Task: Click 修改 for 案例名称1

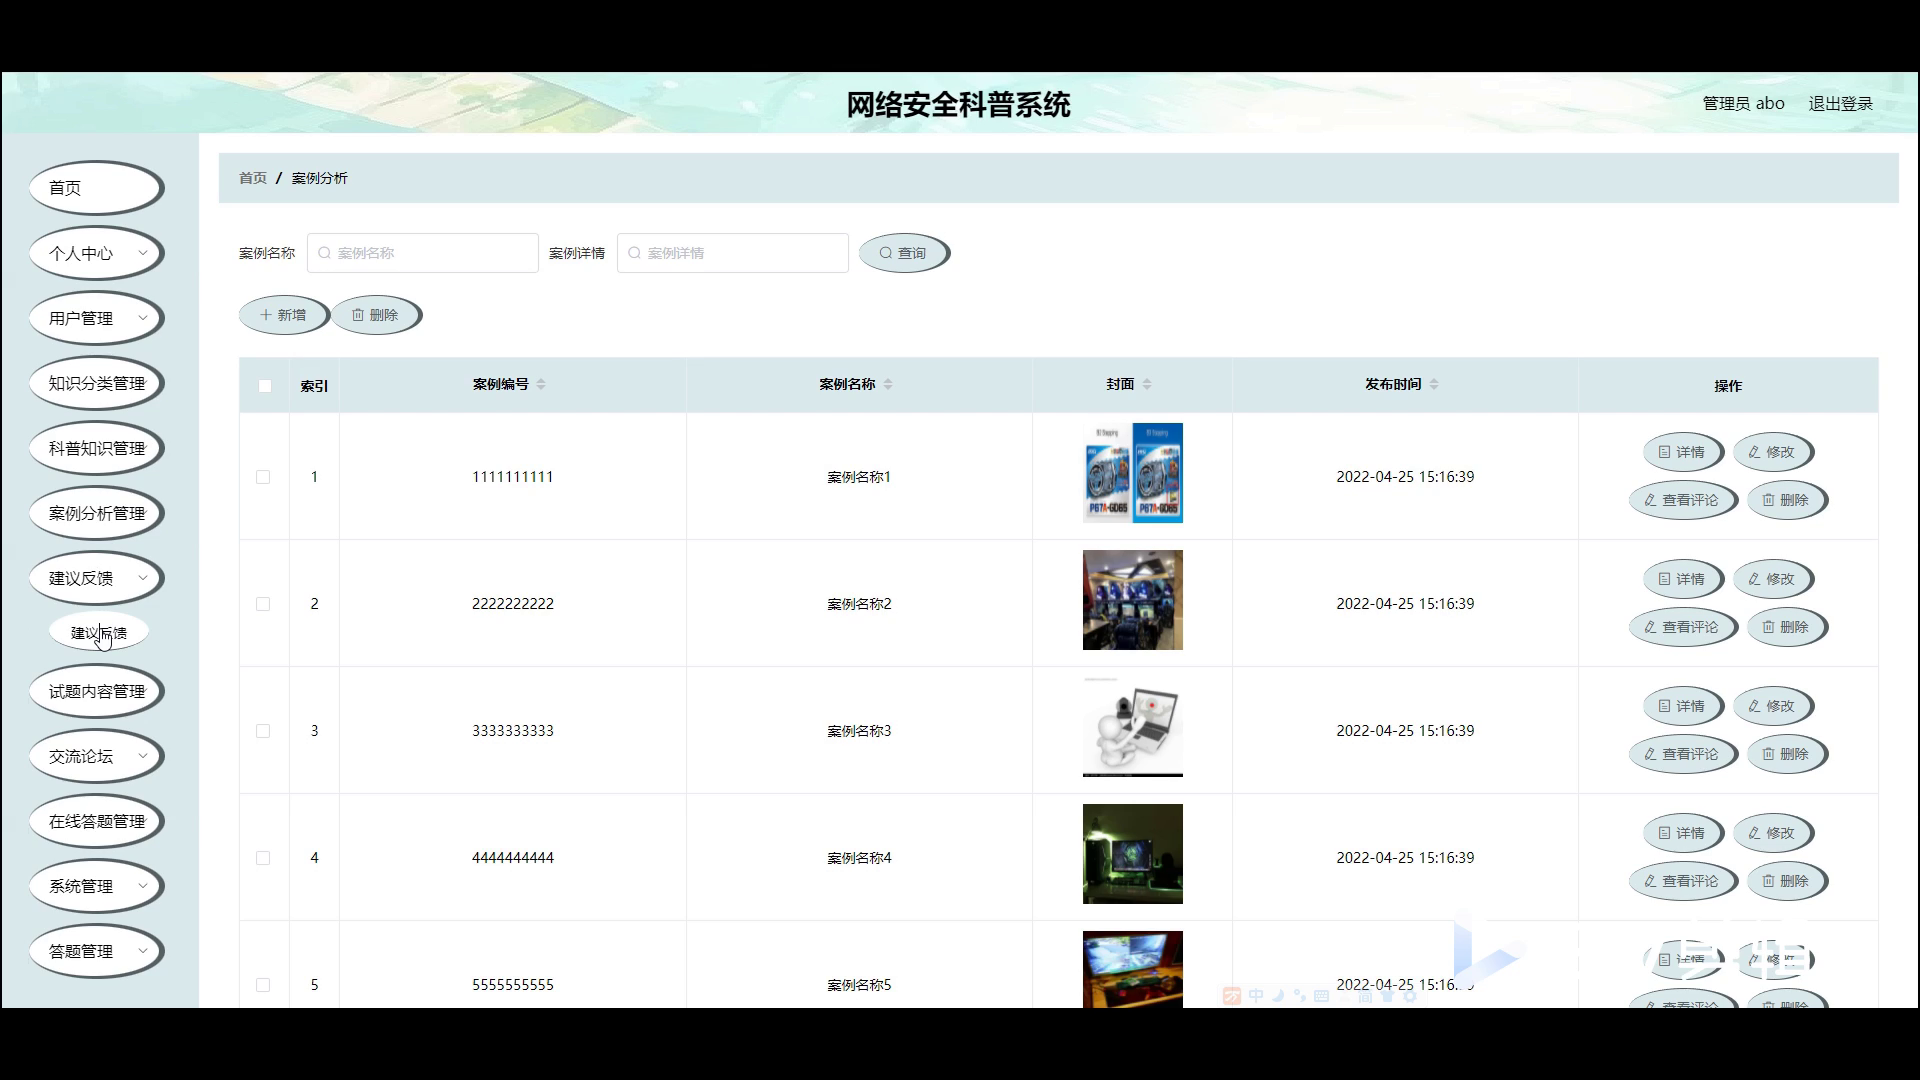Action: pyautogui.click(x=1772, y=452)
